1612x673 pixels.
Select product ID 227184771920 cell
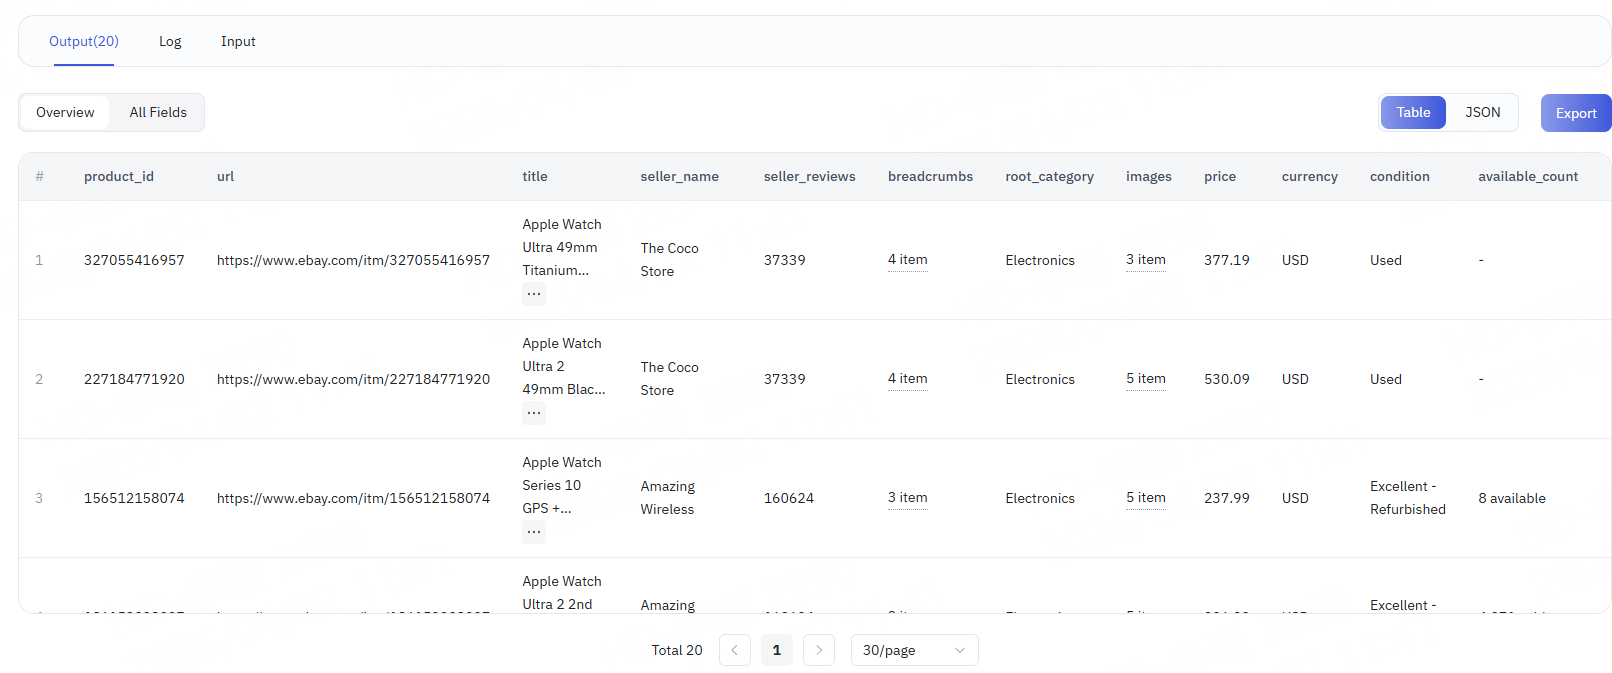click(134, 379)
